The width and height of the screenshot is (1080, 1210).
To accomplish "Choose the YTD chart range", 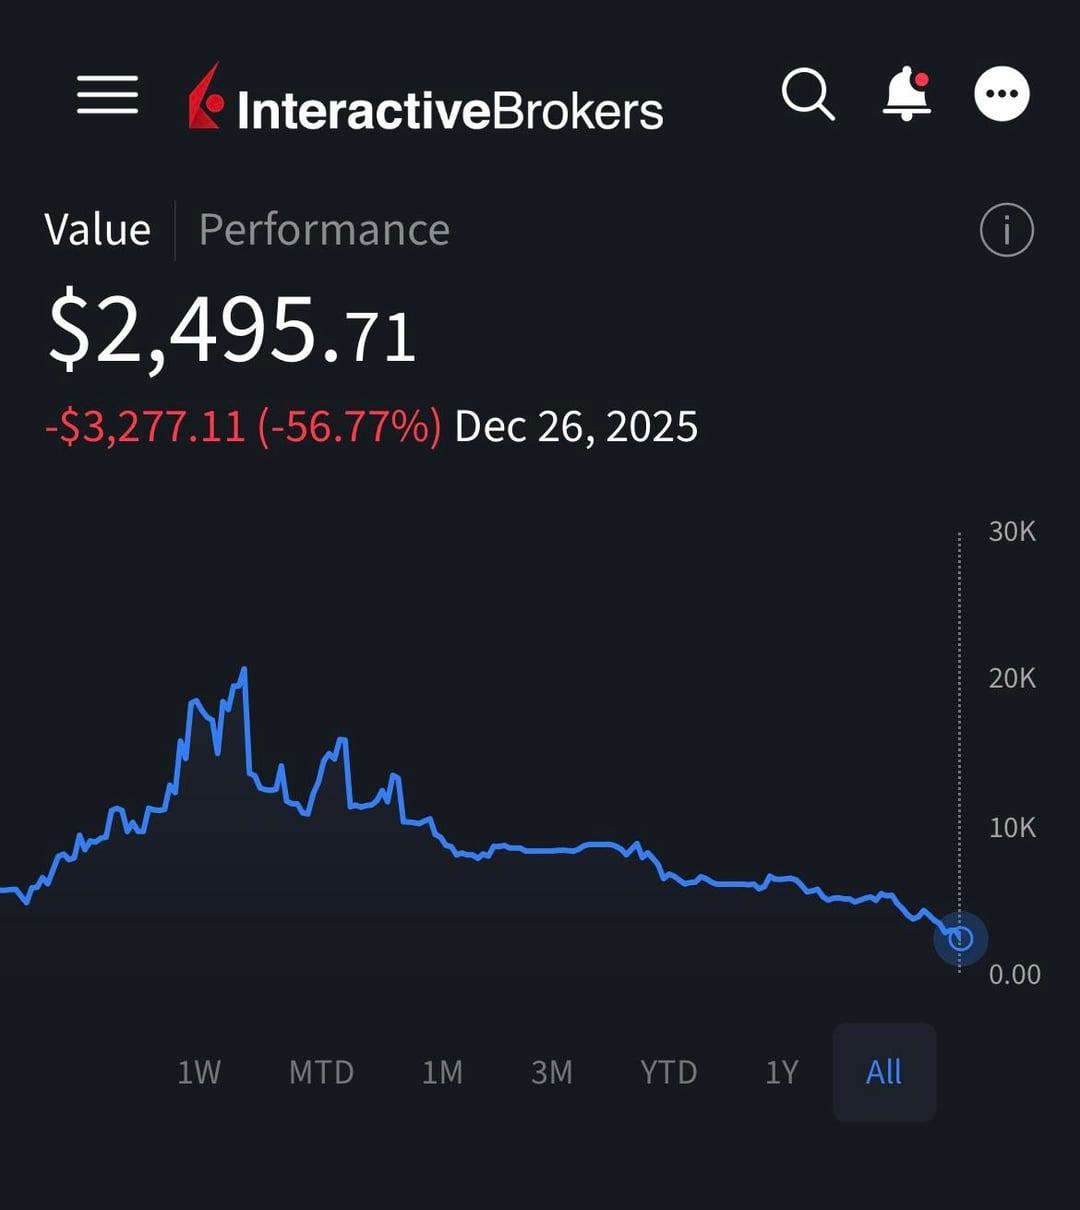I will pos(668,1072).
